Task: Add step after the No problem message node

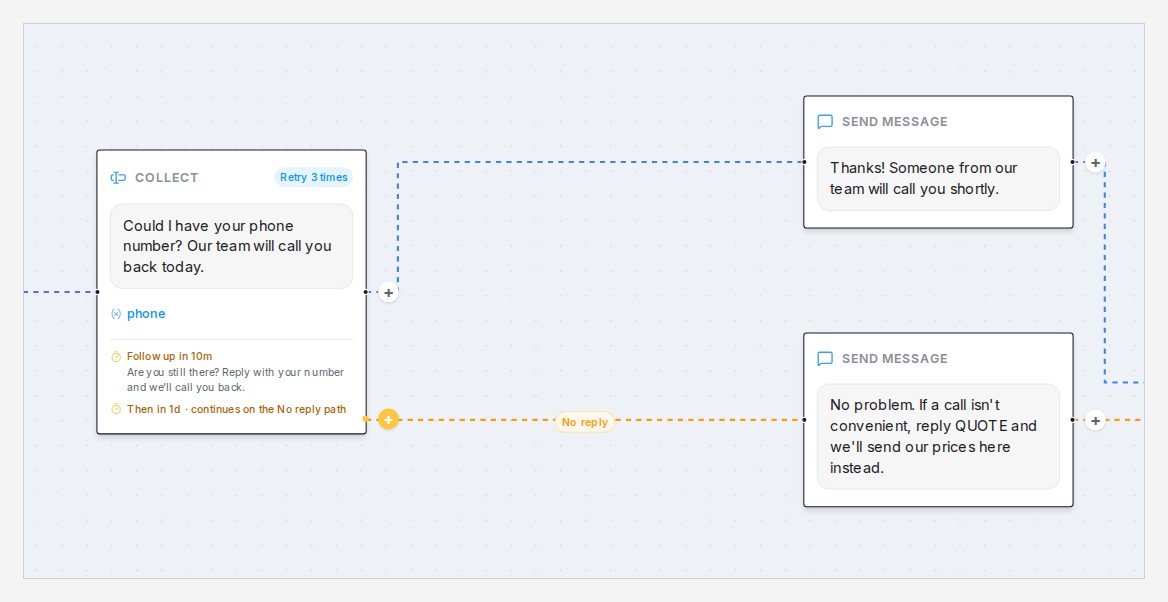Action: 1095,421
